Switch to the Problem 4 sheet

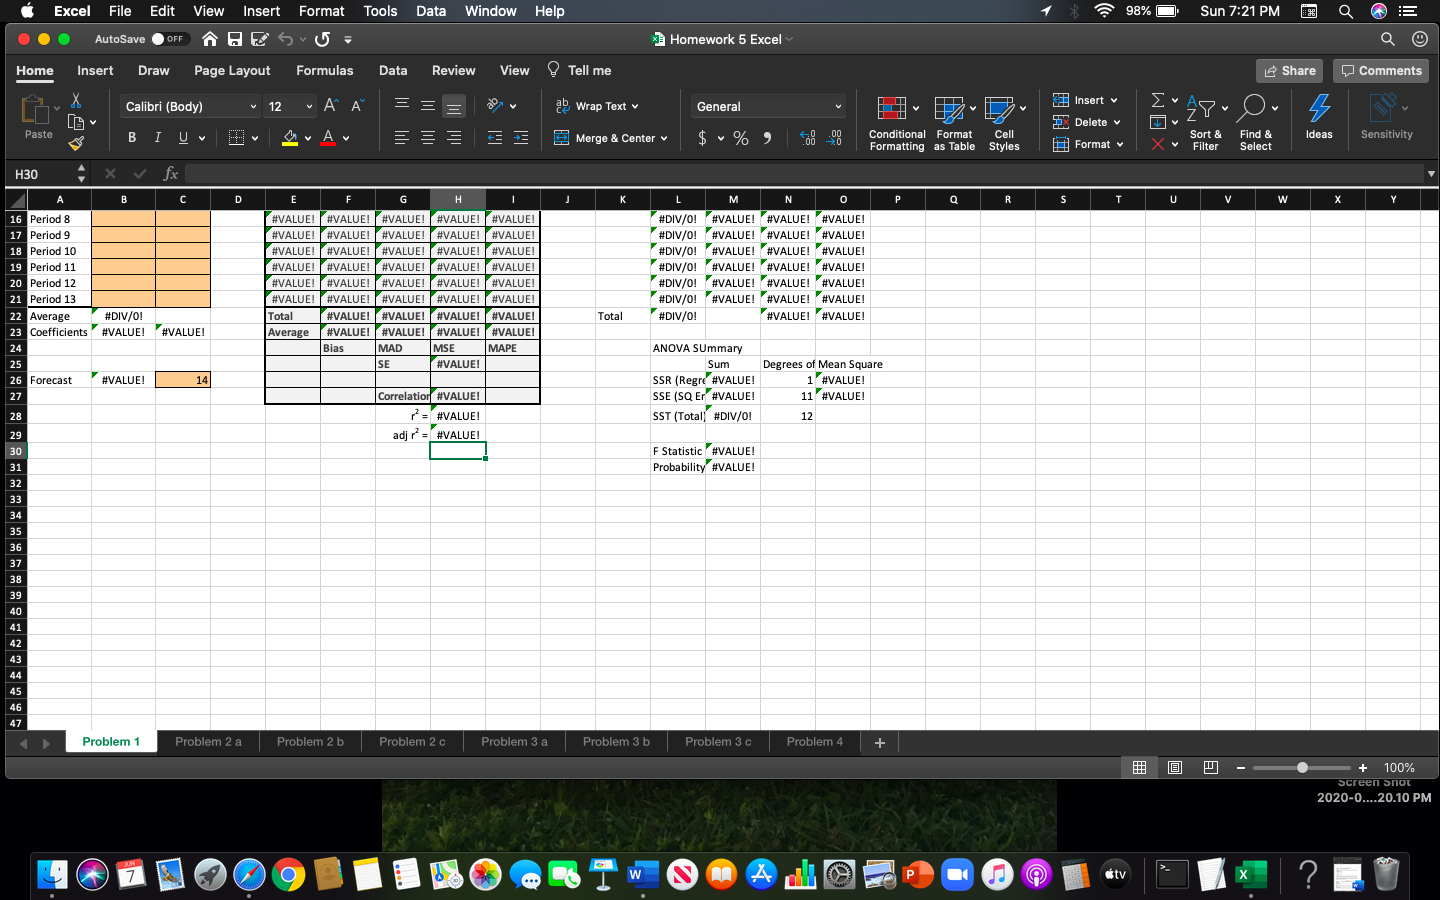[x=814, y=741]
